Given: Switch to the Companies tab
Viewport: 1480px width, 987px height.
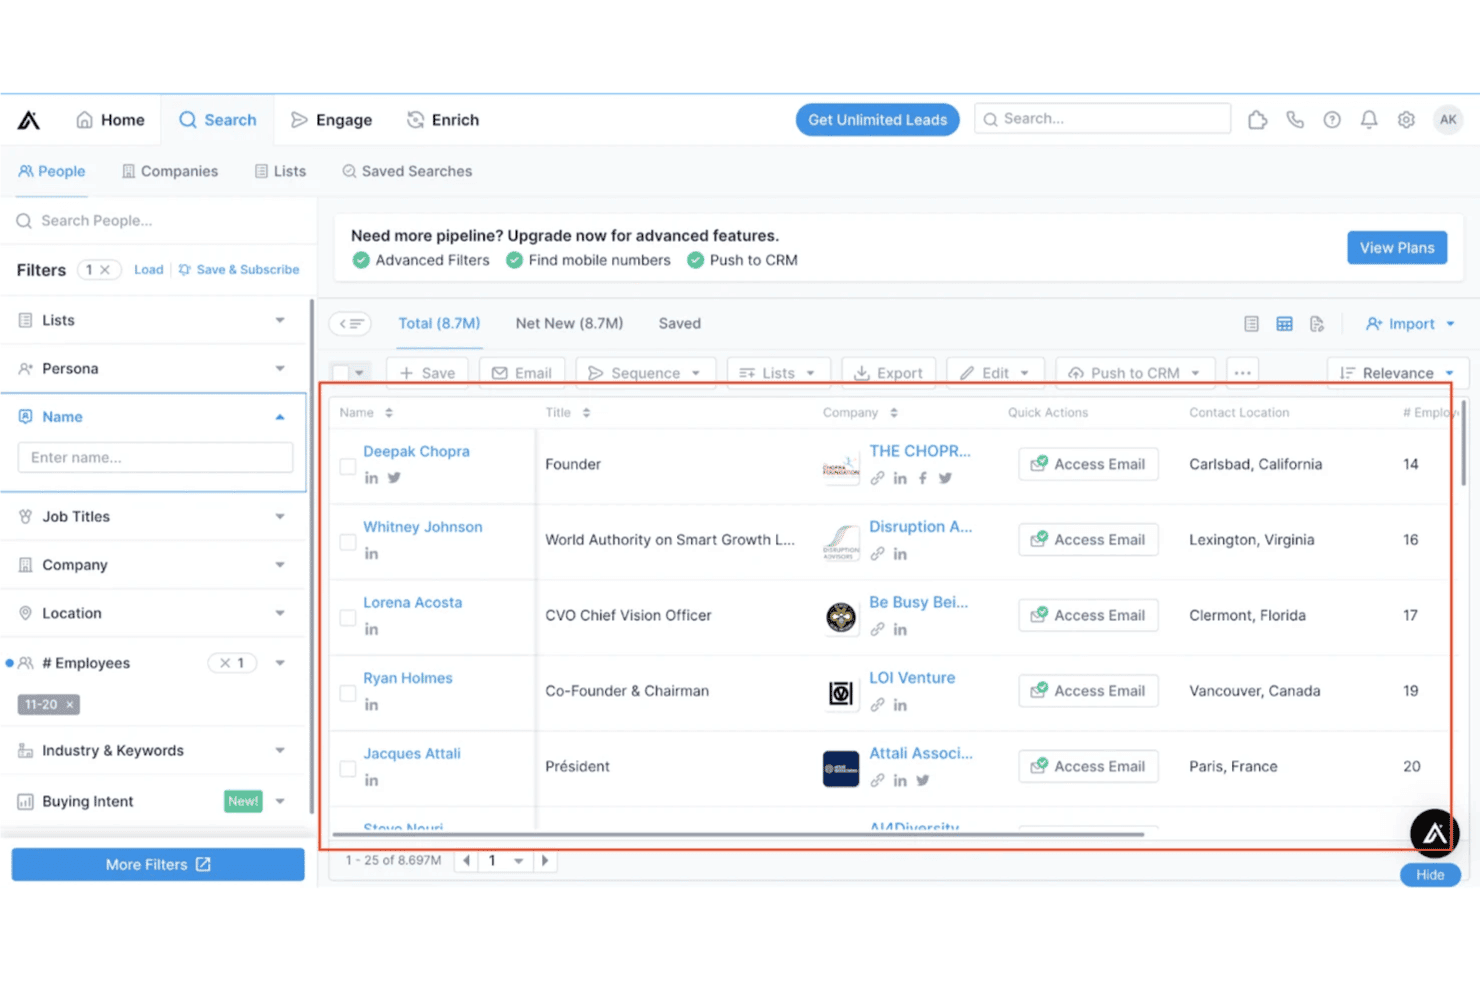Looking at the screenshot, I should pyautogui.click(x=169, y=171).
